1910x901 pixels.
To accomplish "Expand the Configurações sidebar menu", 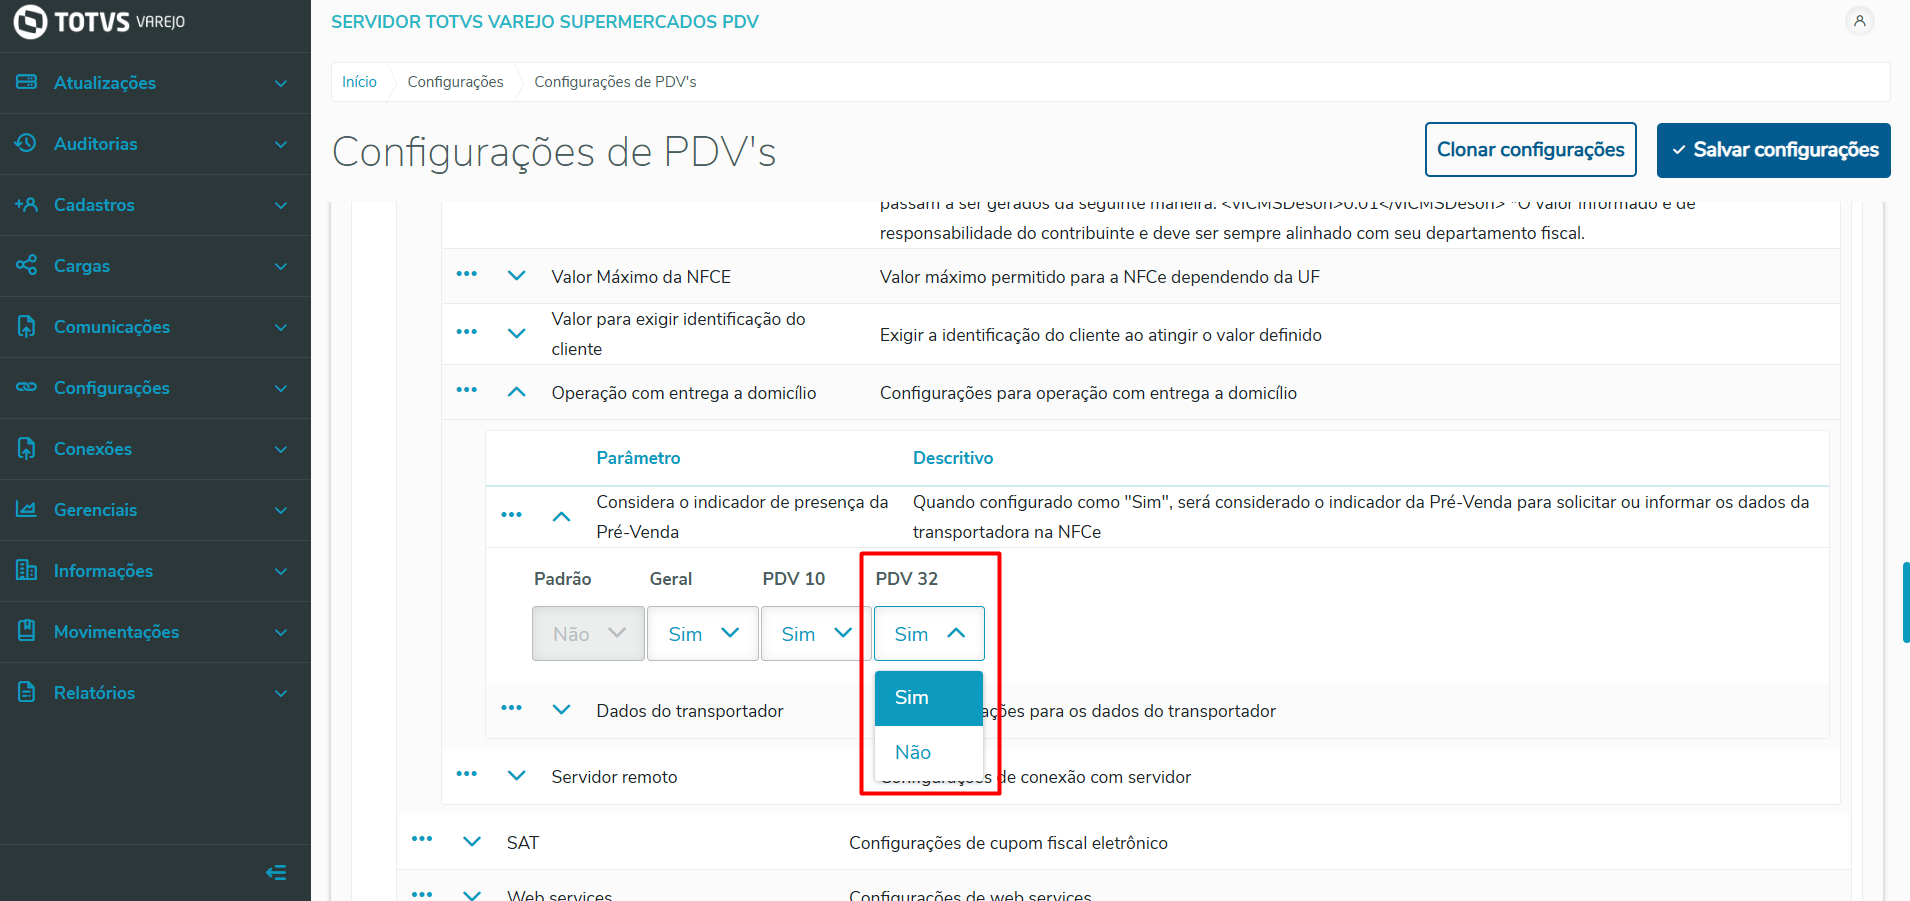I will pos(281,388).
